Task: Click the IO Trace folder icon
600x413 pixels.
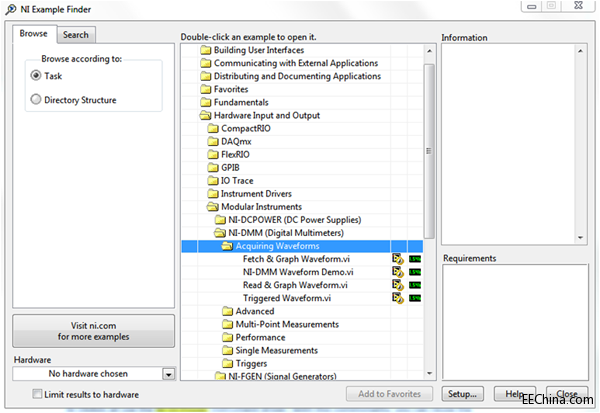Action: pos(213,181)
